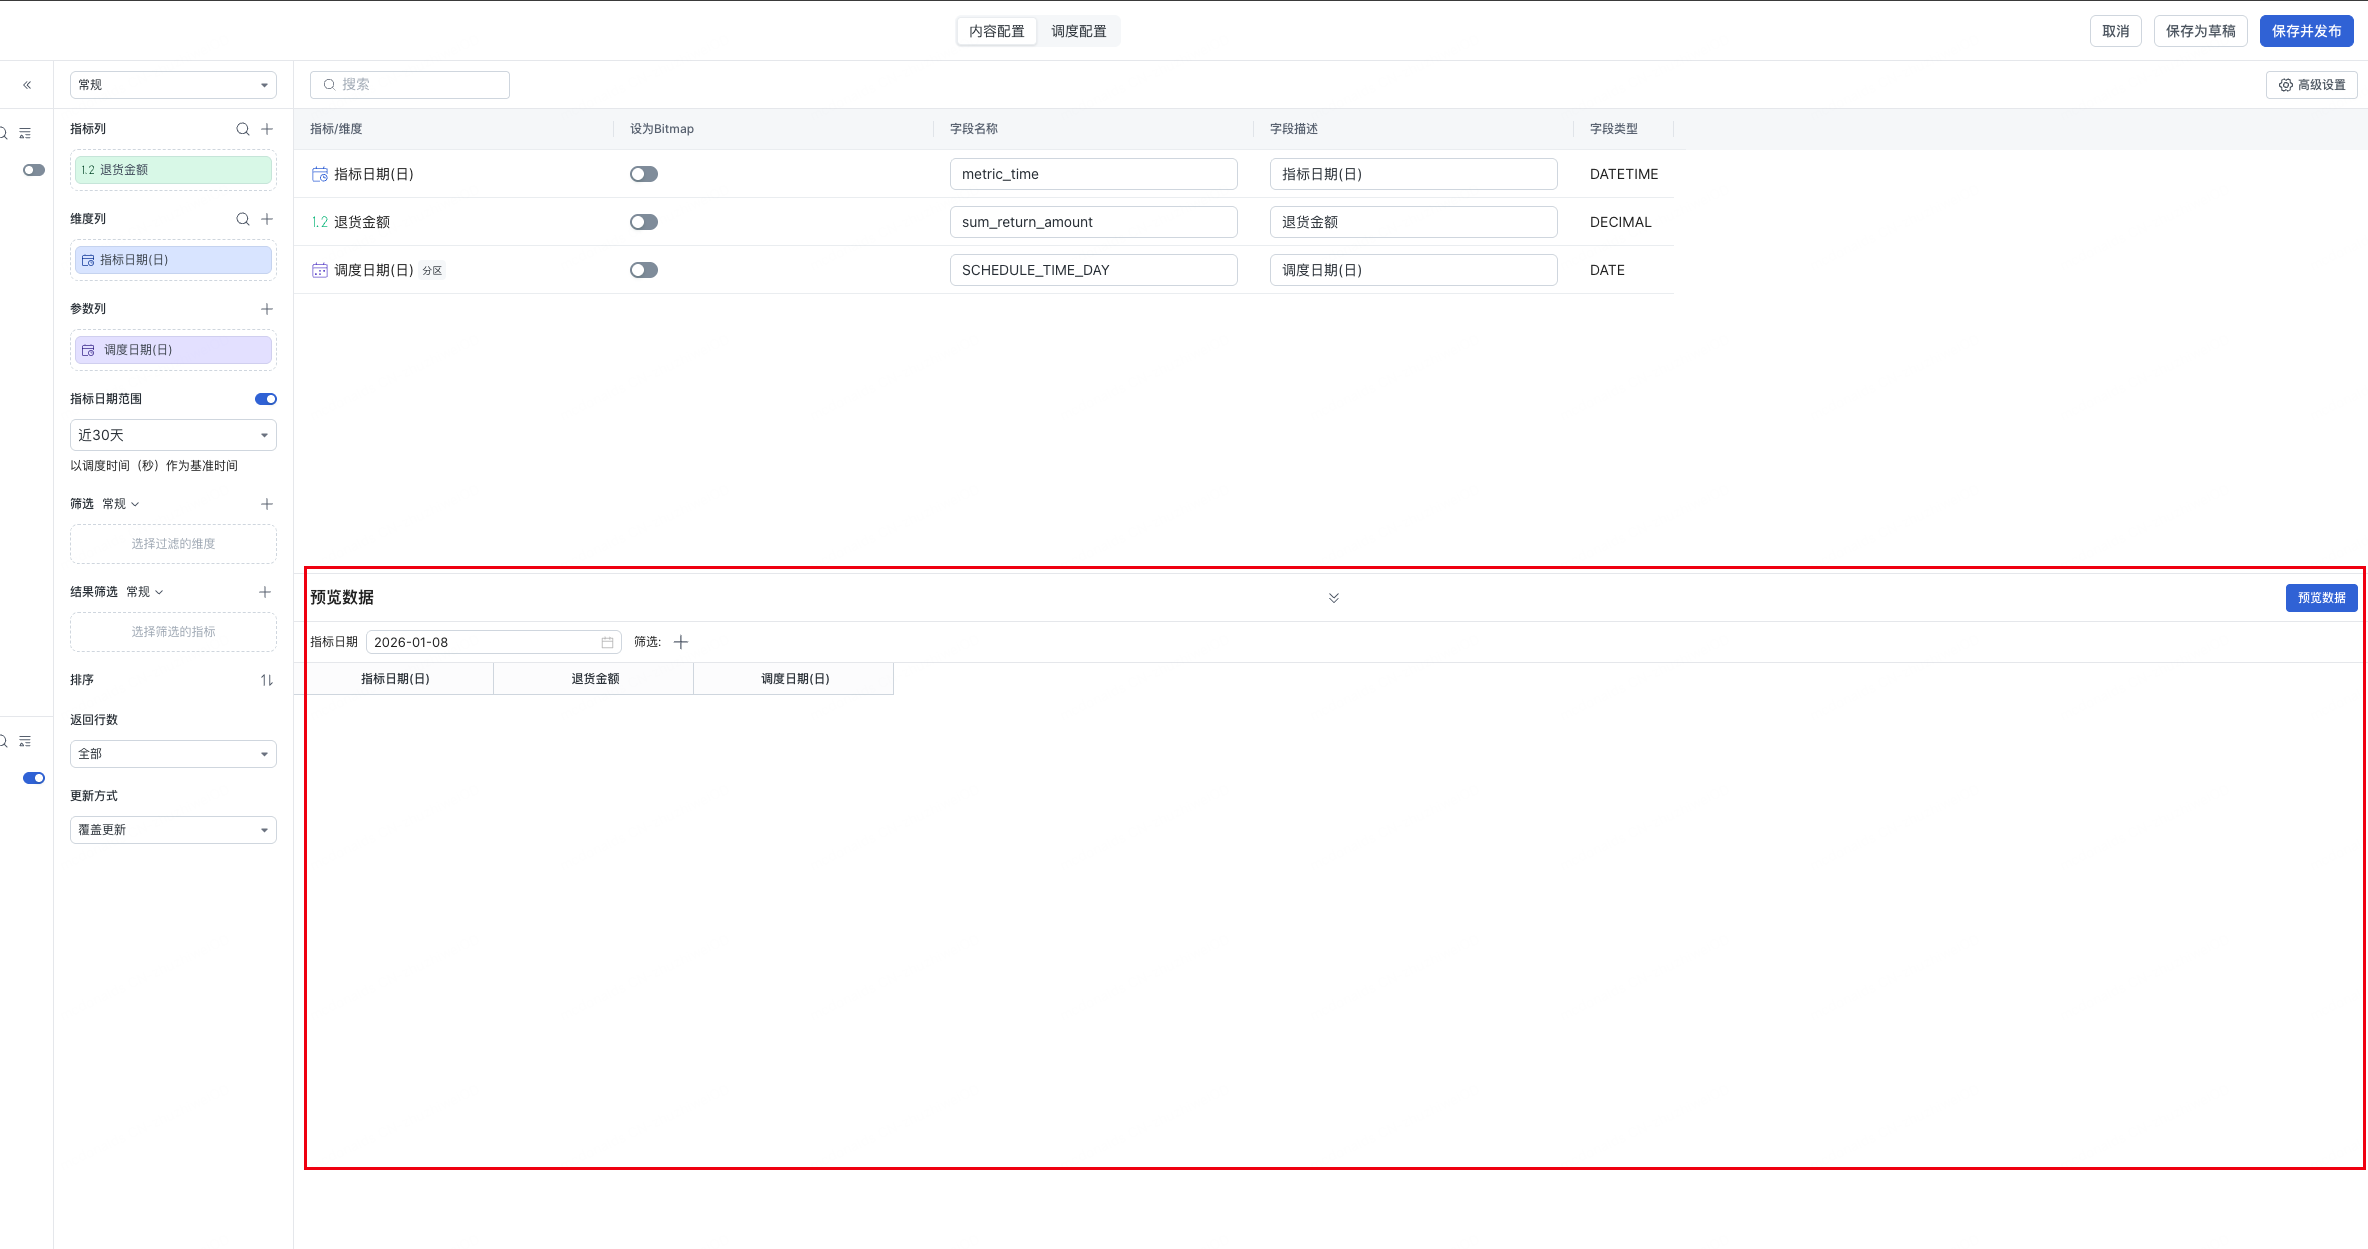Viewport: 2368px width, 1249px height.
Task: Add a preview filter with 筛选 plus icon
Action: 681,642
